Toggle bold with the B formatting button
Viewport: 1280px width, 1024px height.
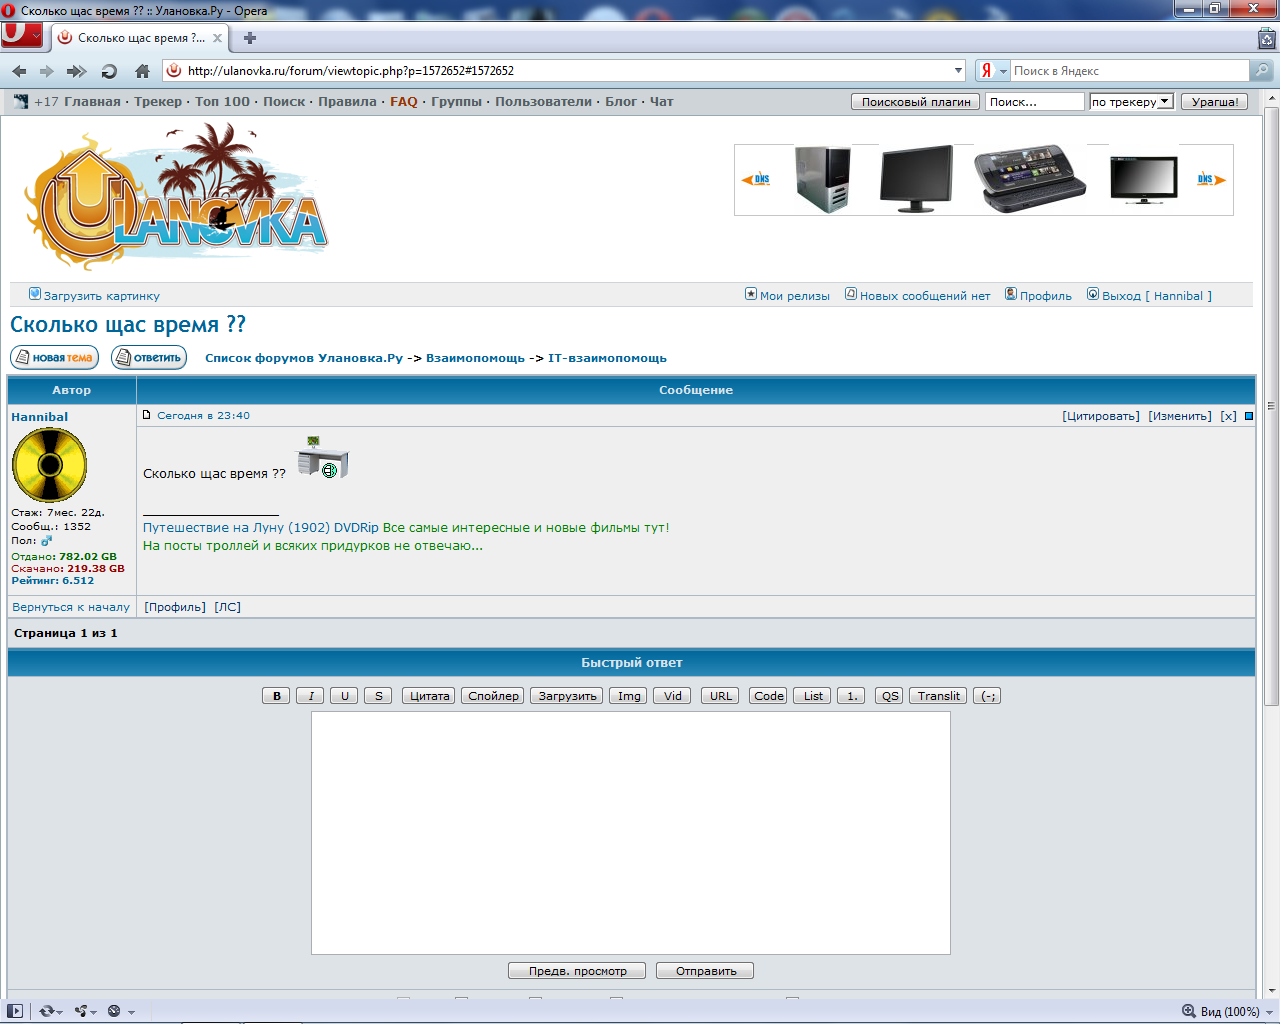276,695
